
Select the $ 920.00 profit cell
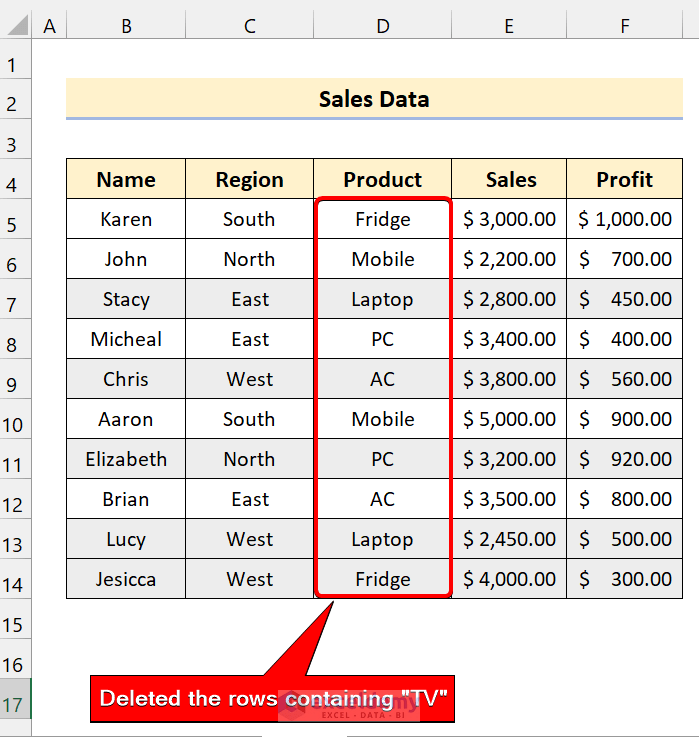click(625, 458)
